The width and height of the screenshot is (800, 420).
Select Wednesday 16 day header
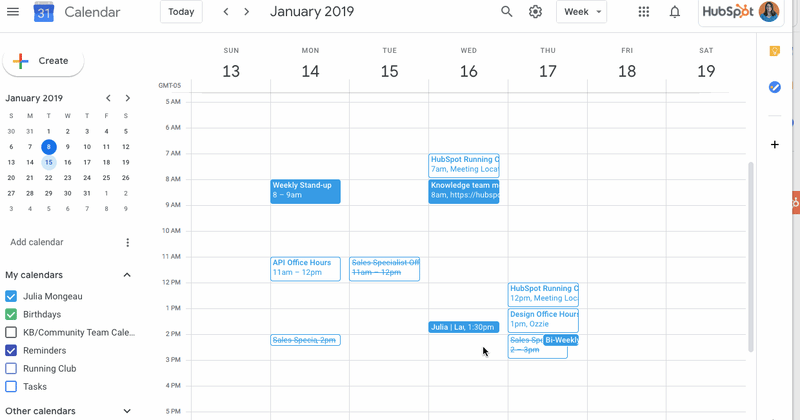tap(468, 64)
